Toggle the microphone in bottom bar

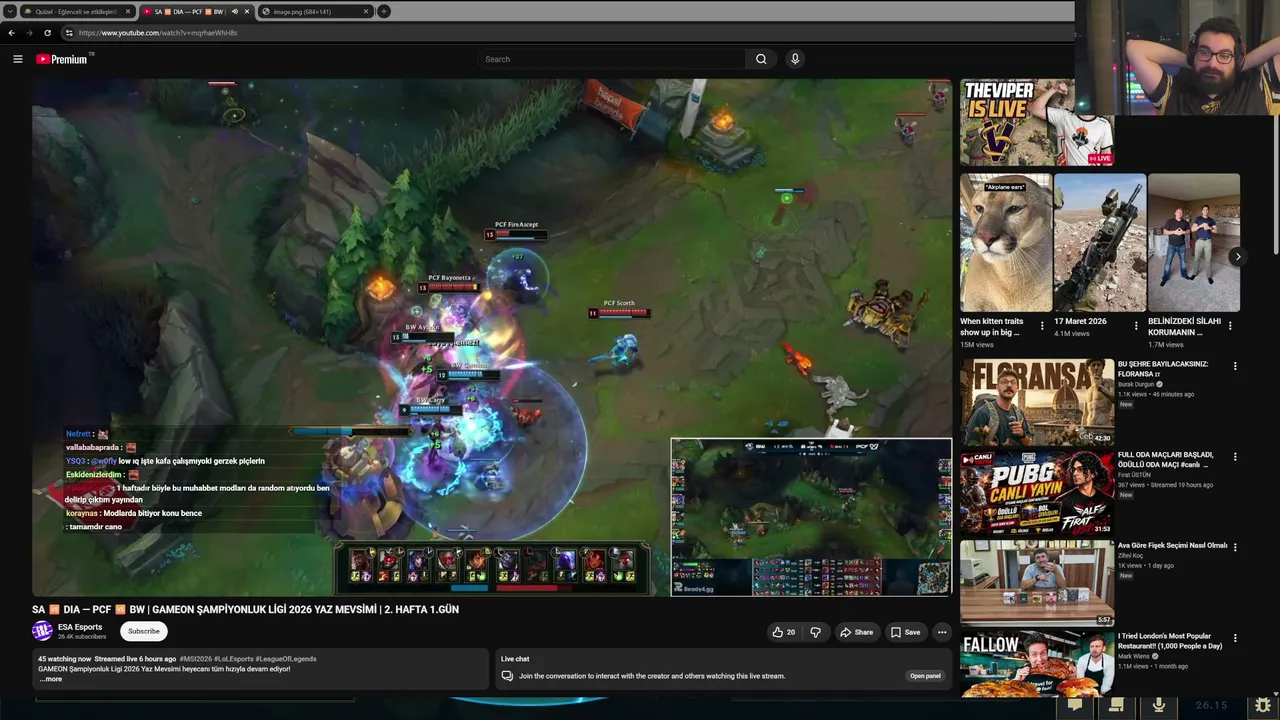(x=1159, y=705)
